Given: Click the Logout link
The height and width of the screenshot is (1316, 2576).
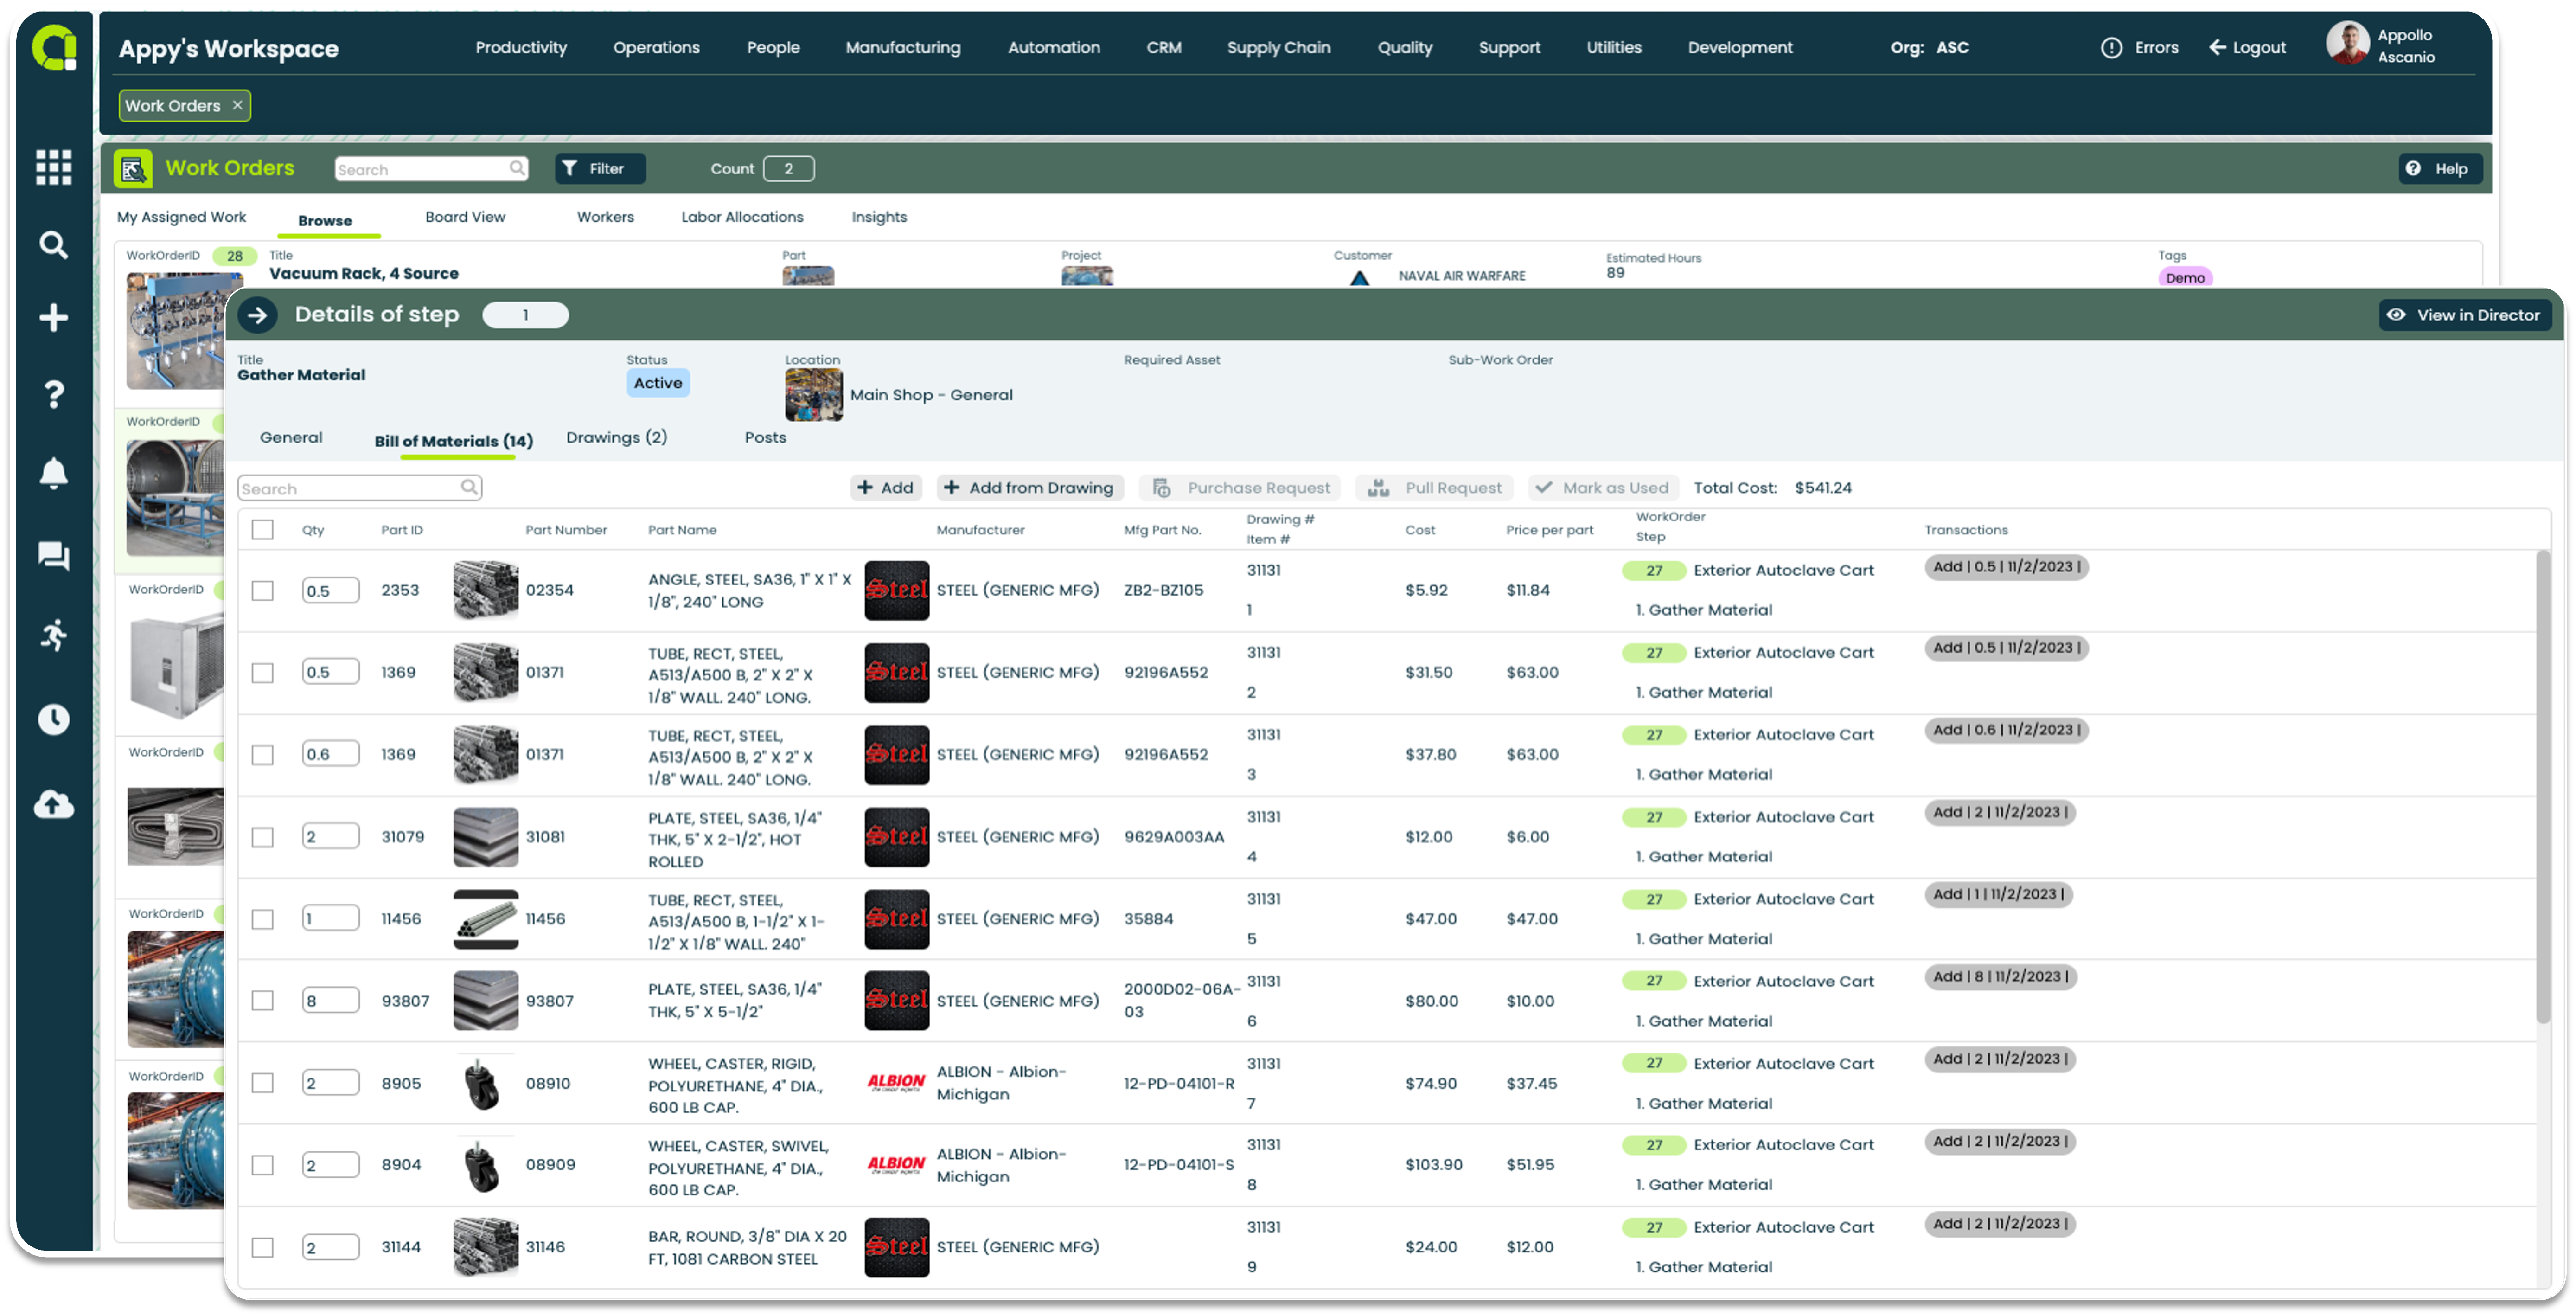Looking at the screenshot, I should click(x=2247, y=47).
